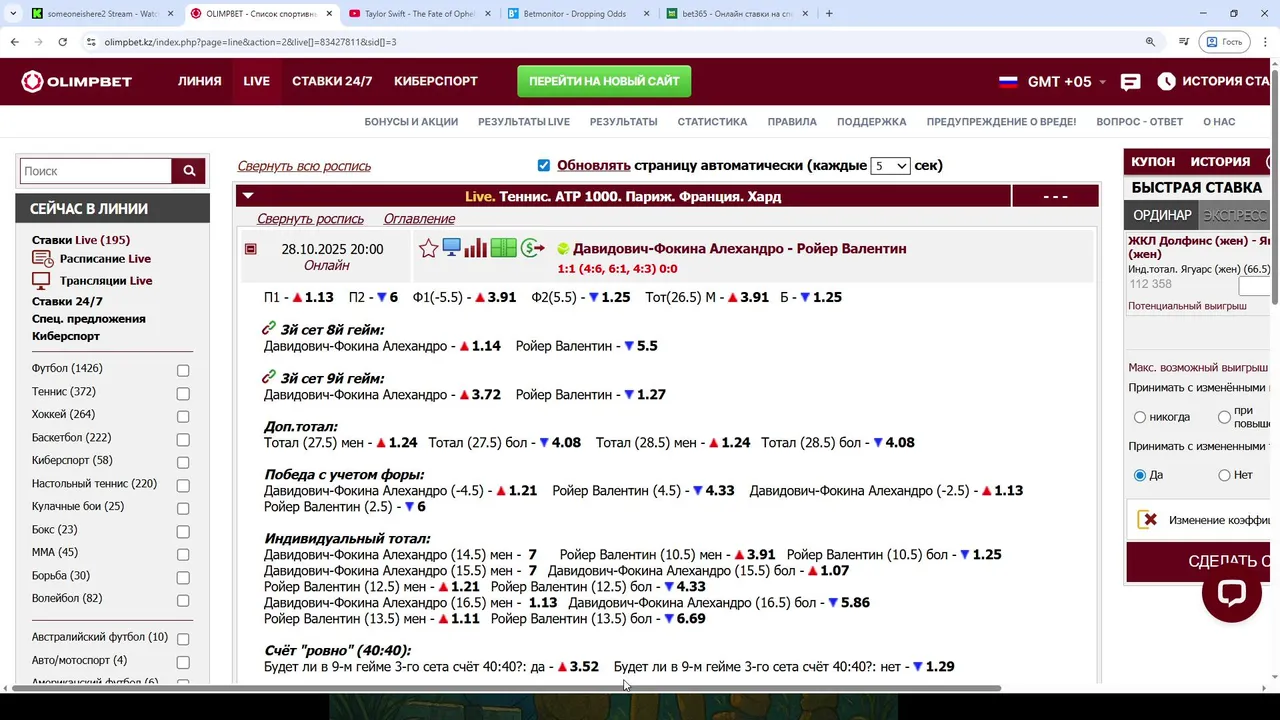The height and width of the screenshot is (720, 1280).
Task: Switch to ИСТОРИЯ tab in coupon panel
Action: [x=1220, y=161]
